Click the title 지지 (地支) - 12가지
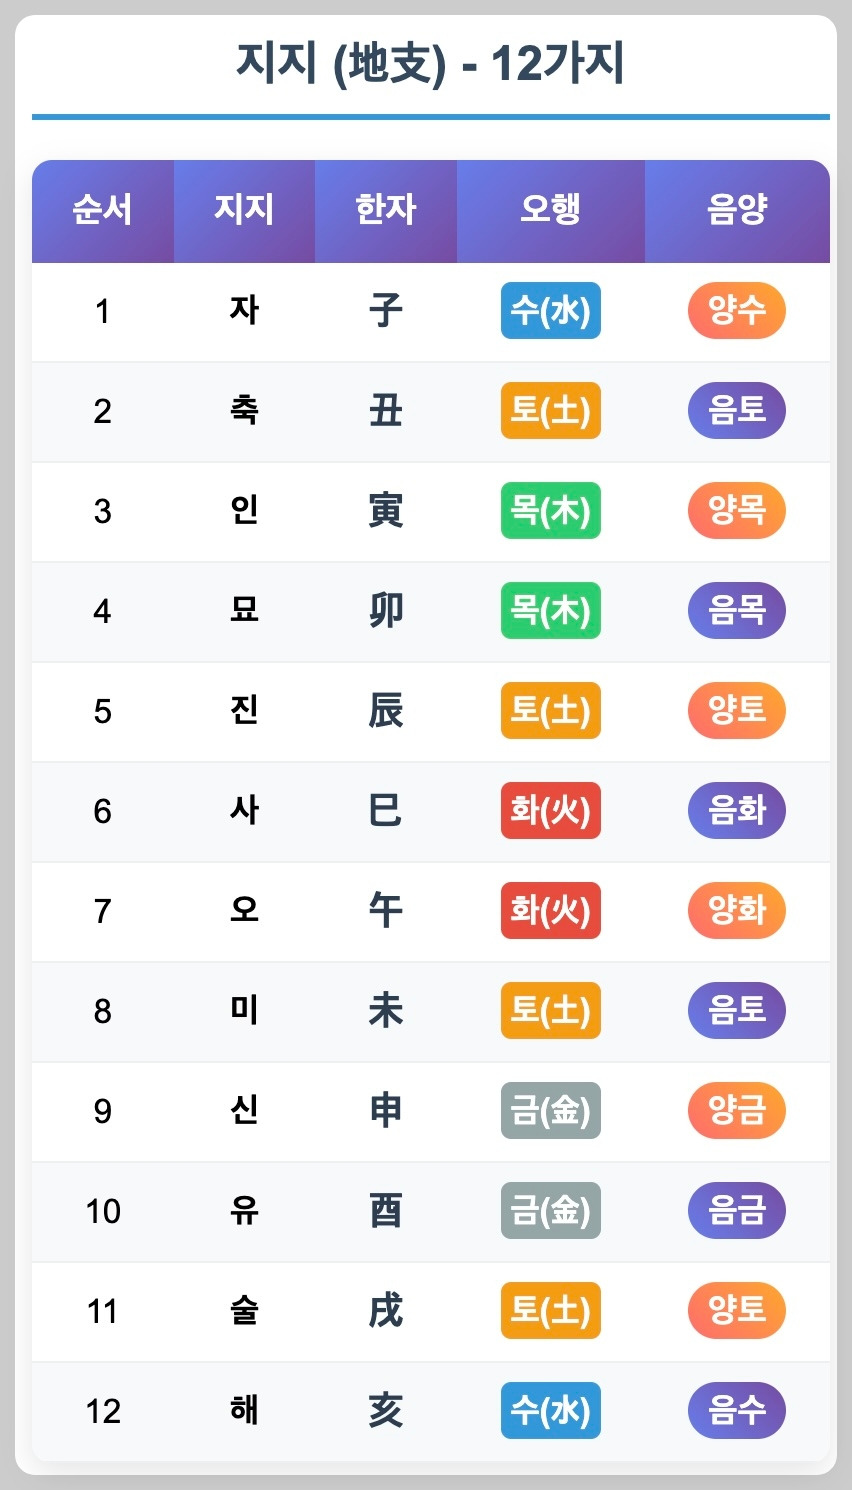The width and height of the screenshot is (852, 1490). click(x=430, y=64)
